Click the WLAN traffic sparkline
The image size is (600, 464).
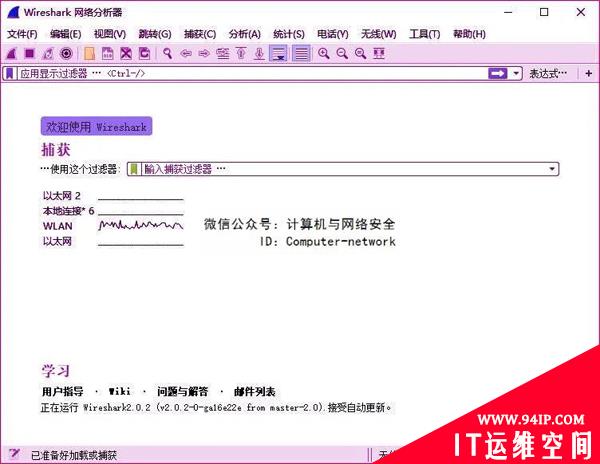140,226
